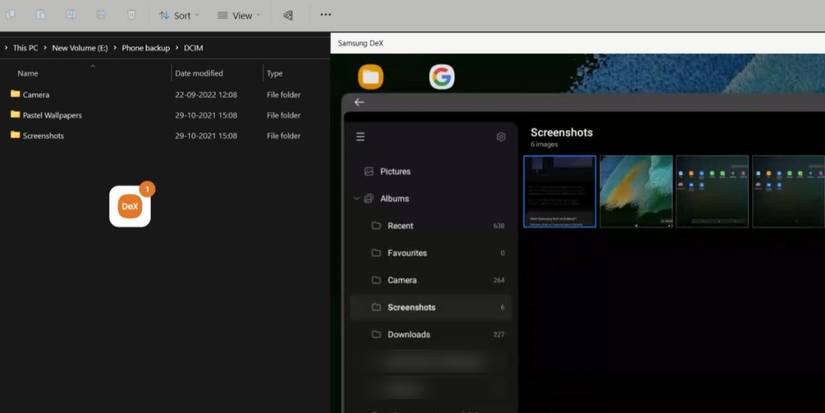Click the Paste clipboard icon in toolbar

tap(41, 15)
